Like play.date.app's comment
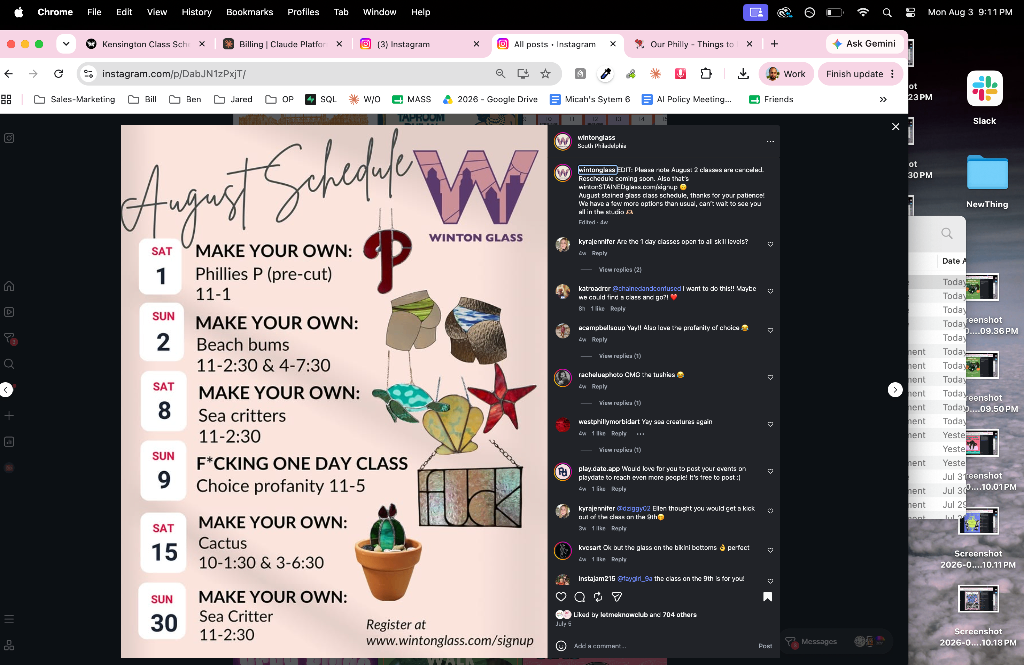This screenshot has height=665, width=1024. [771, 472]
